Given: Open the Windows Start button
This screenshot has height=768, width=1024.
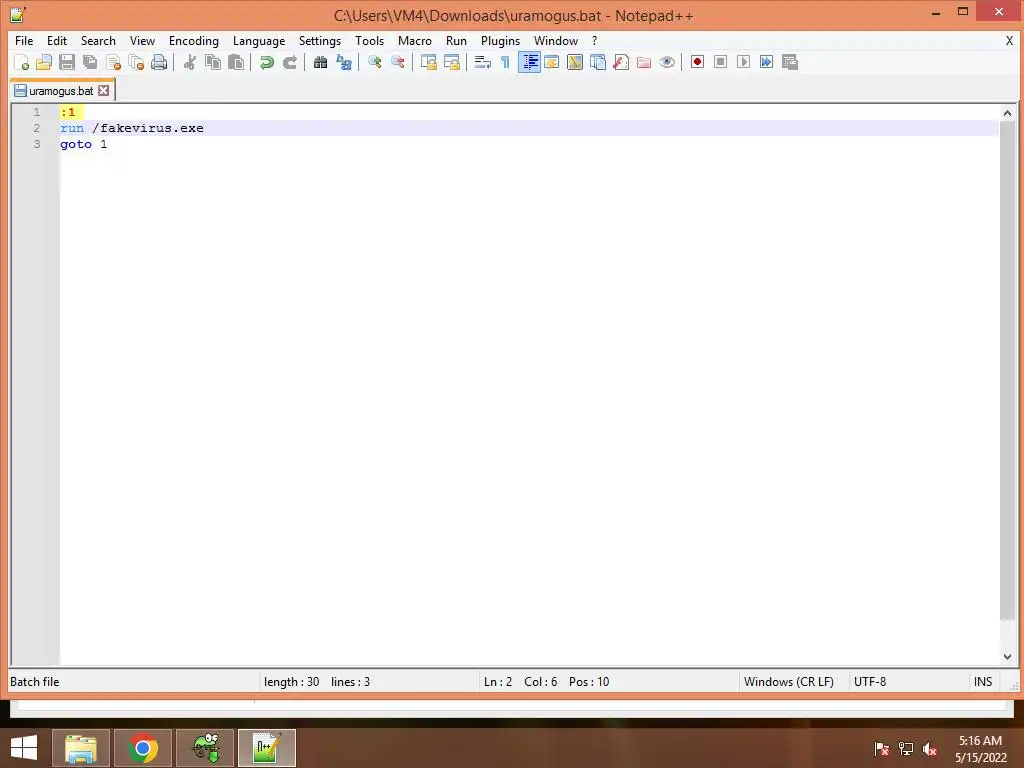Looking at the screenshot, I should pyautogui.click(x=24, y=748).
